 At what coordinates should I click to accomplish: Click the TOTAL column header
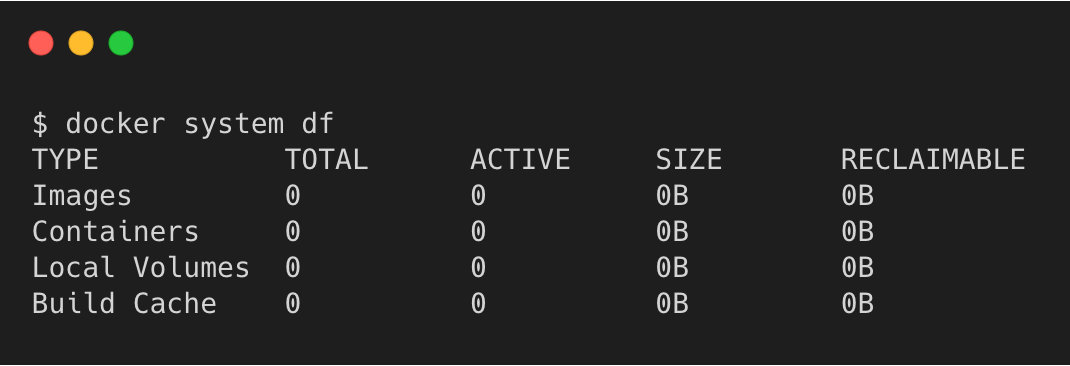326,160
